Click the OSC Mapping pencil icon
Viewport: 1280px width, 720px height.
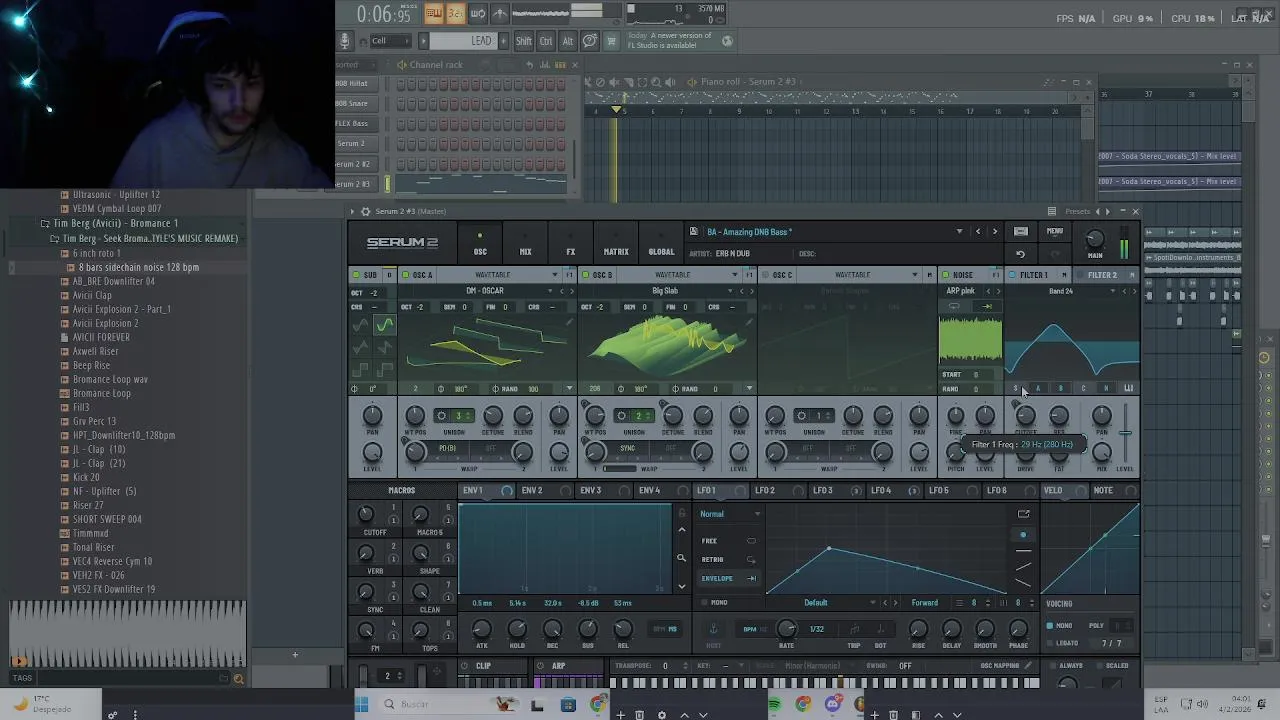pyautogui.click(x=1027, y=666)
